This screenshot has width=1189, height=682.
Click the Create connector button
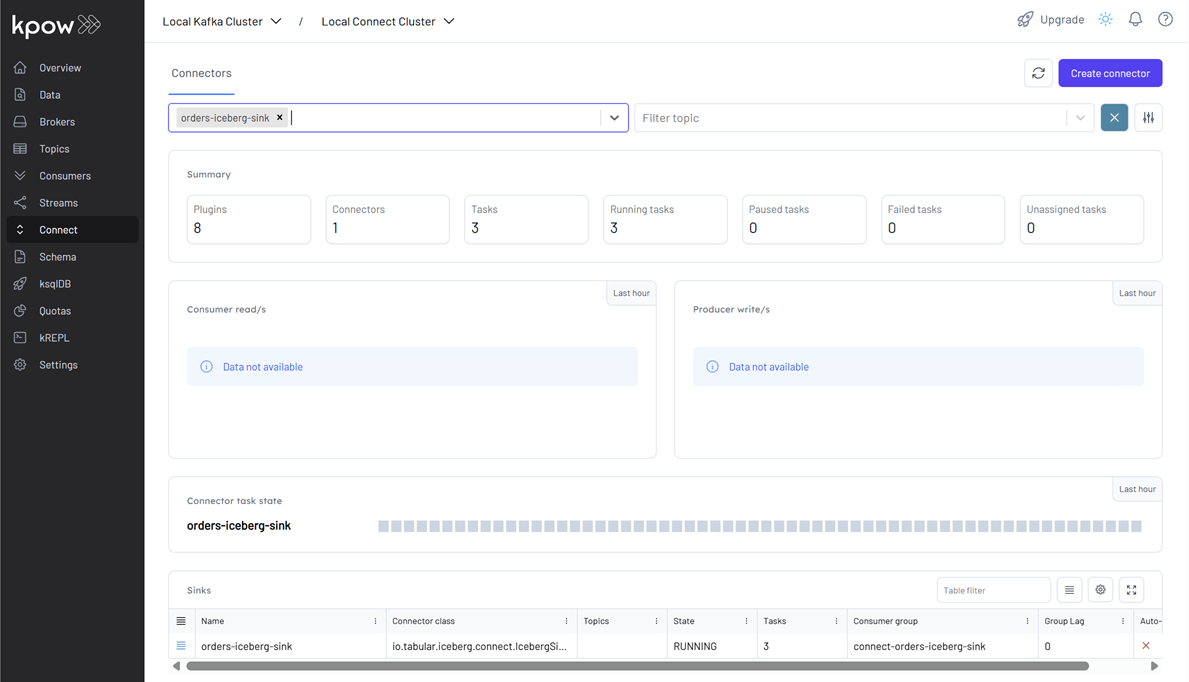(x=1110, y=74)
